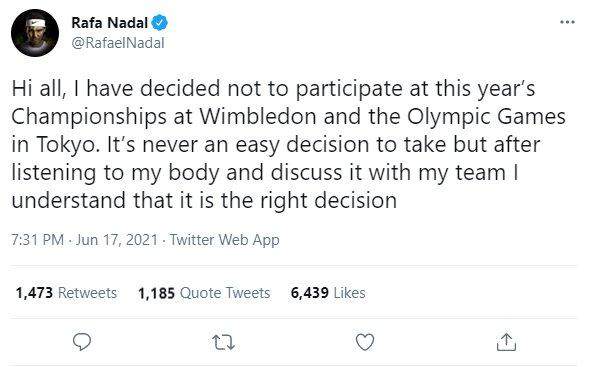Open the share tweet upload icon

506,342
